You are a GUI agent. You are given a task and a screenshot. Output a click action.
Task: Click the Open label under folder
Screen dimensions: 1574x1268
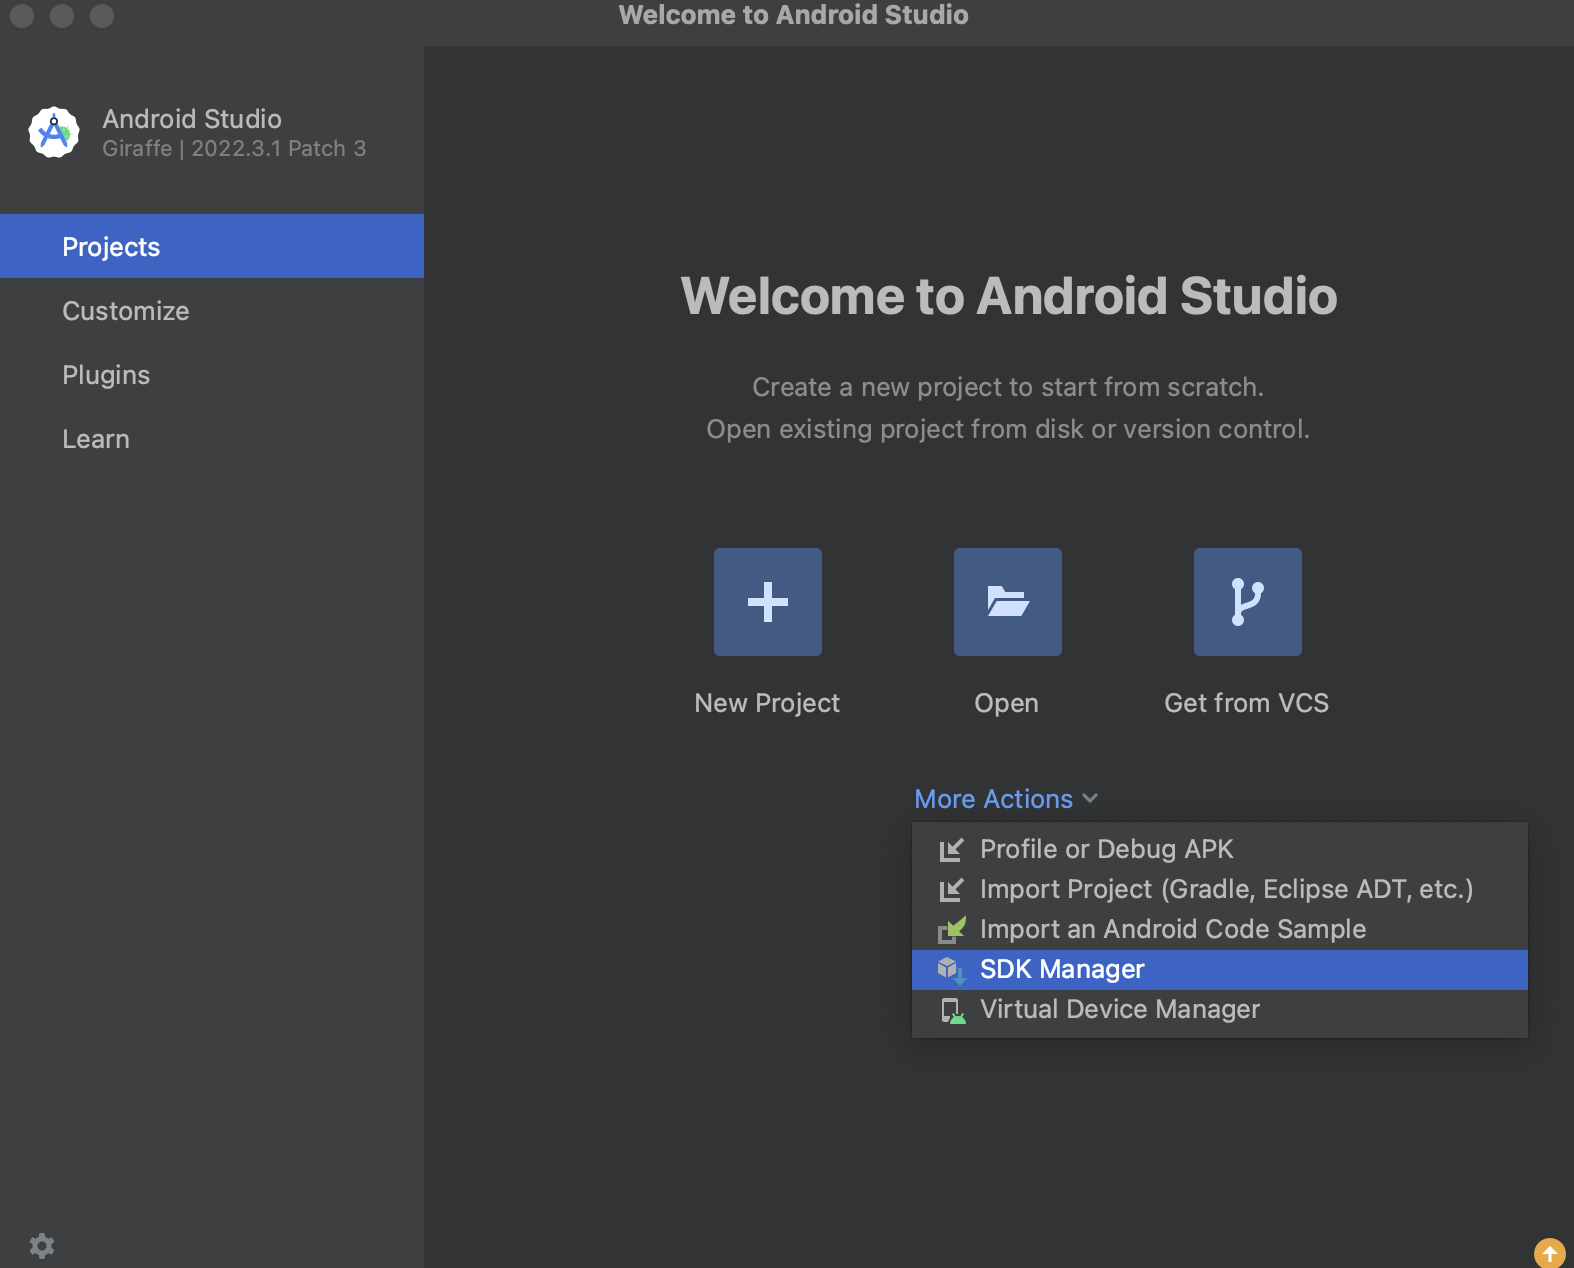click(x=1007, y=704)
